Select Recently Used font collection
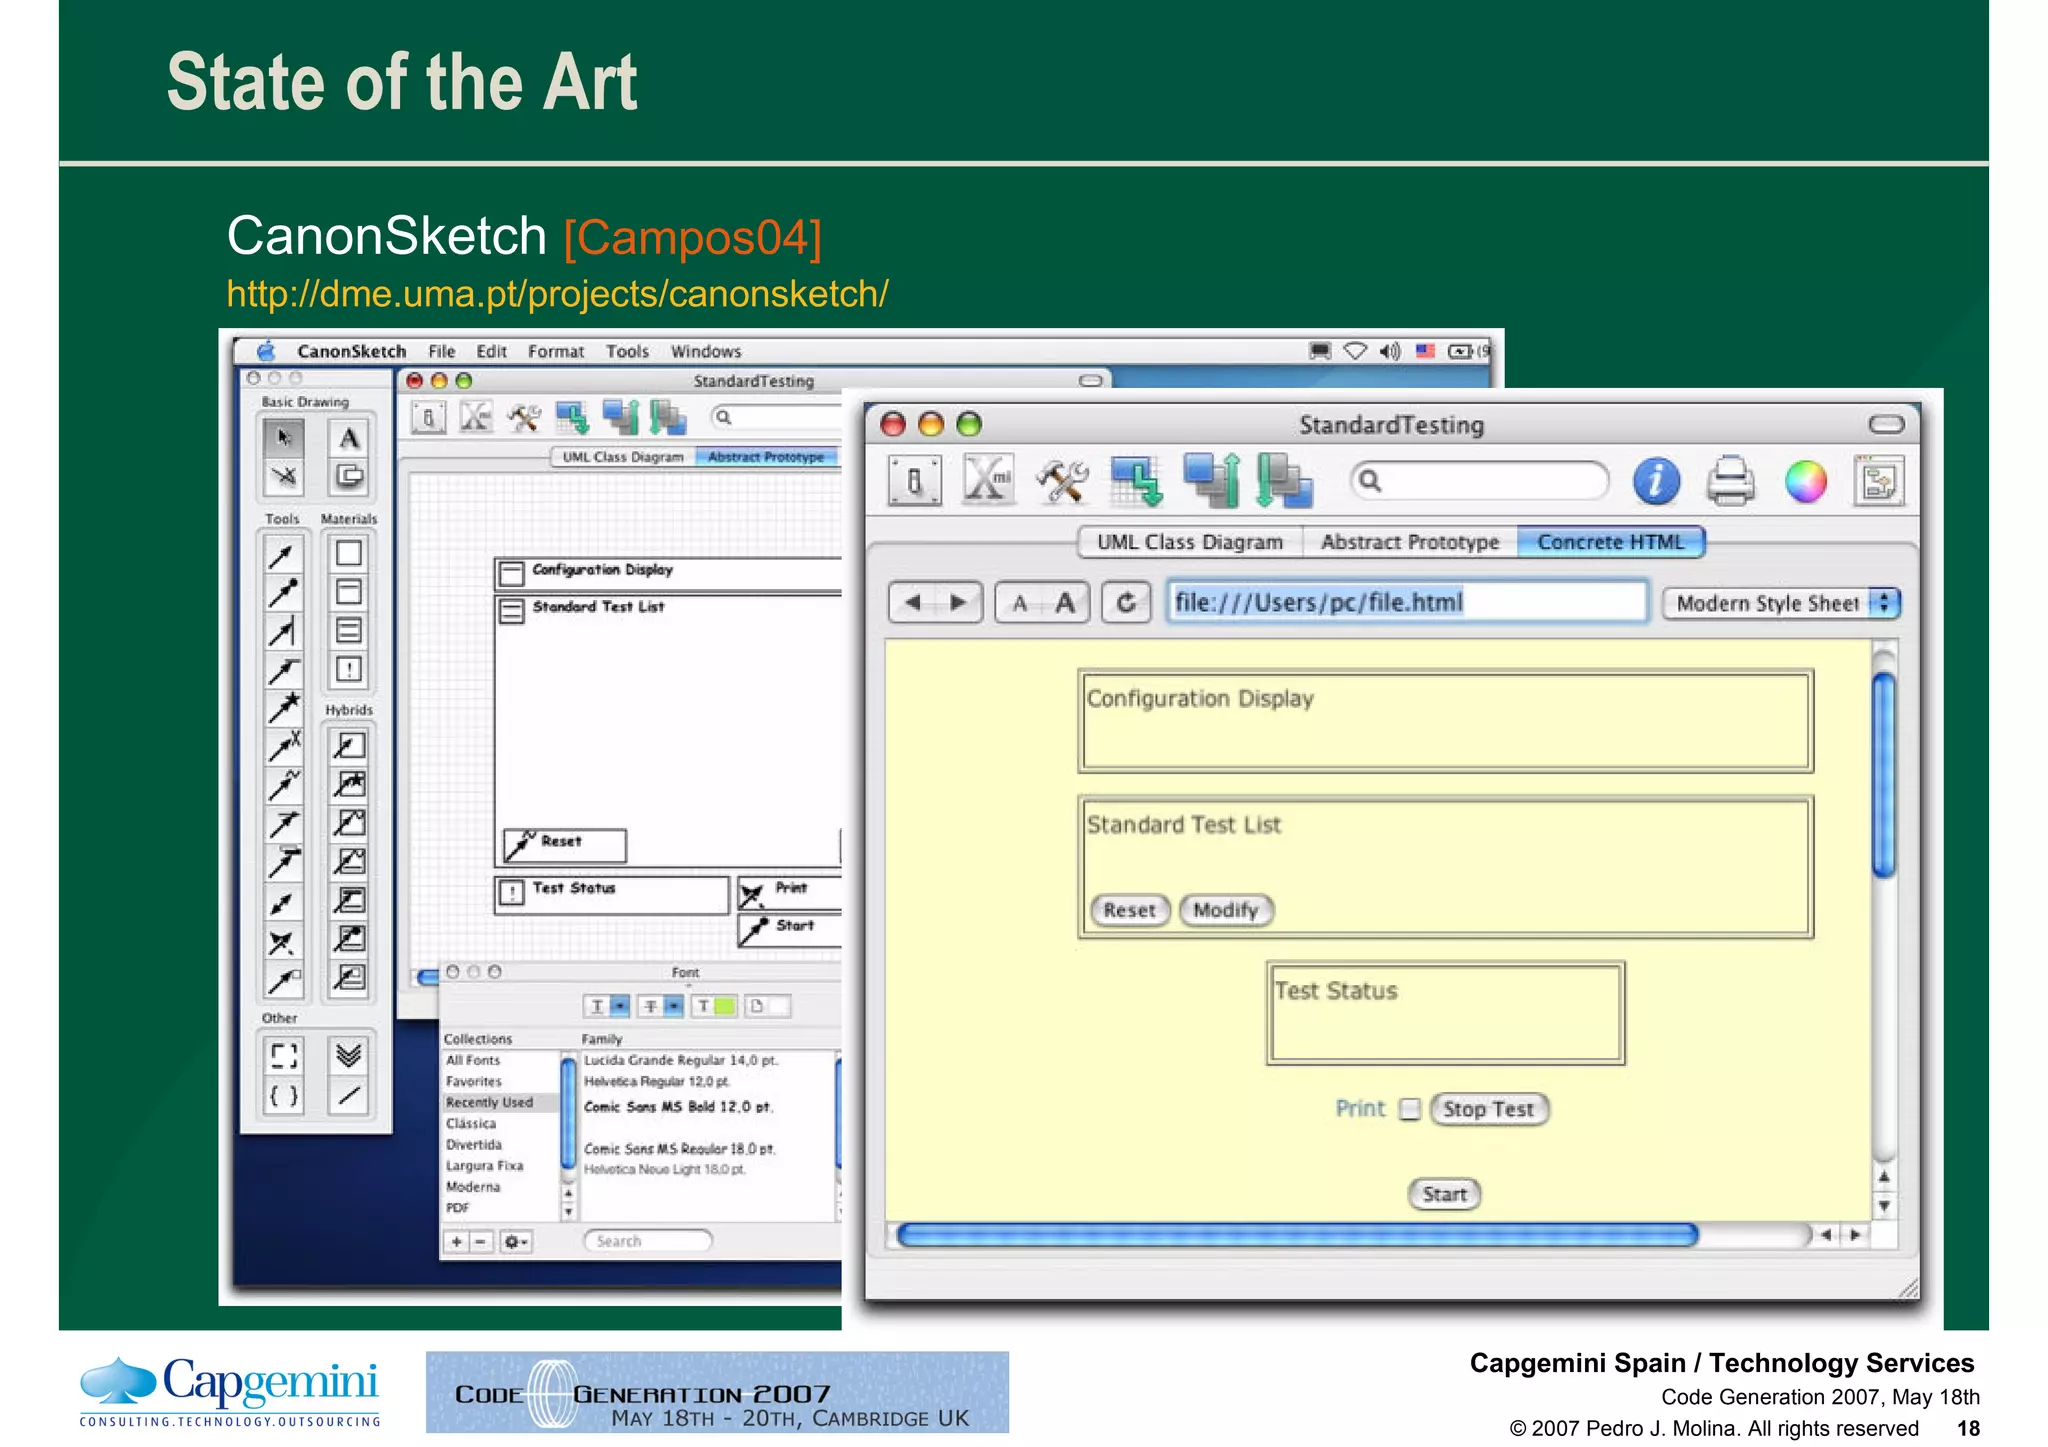This screenshot has height=1447, width=2048. (500, 1102)
